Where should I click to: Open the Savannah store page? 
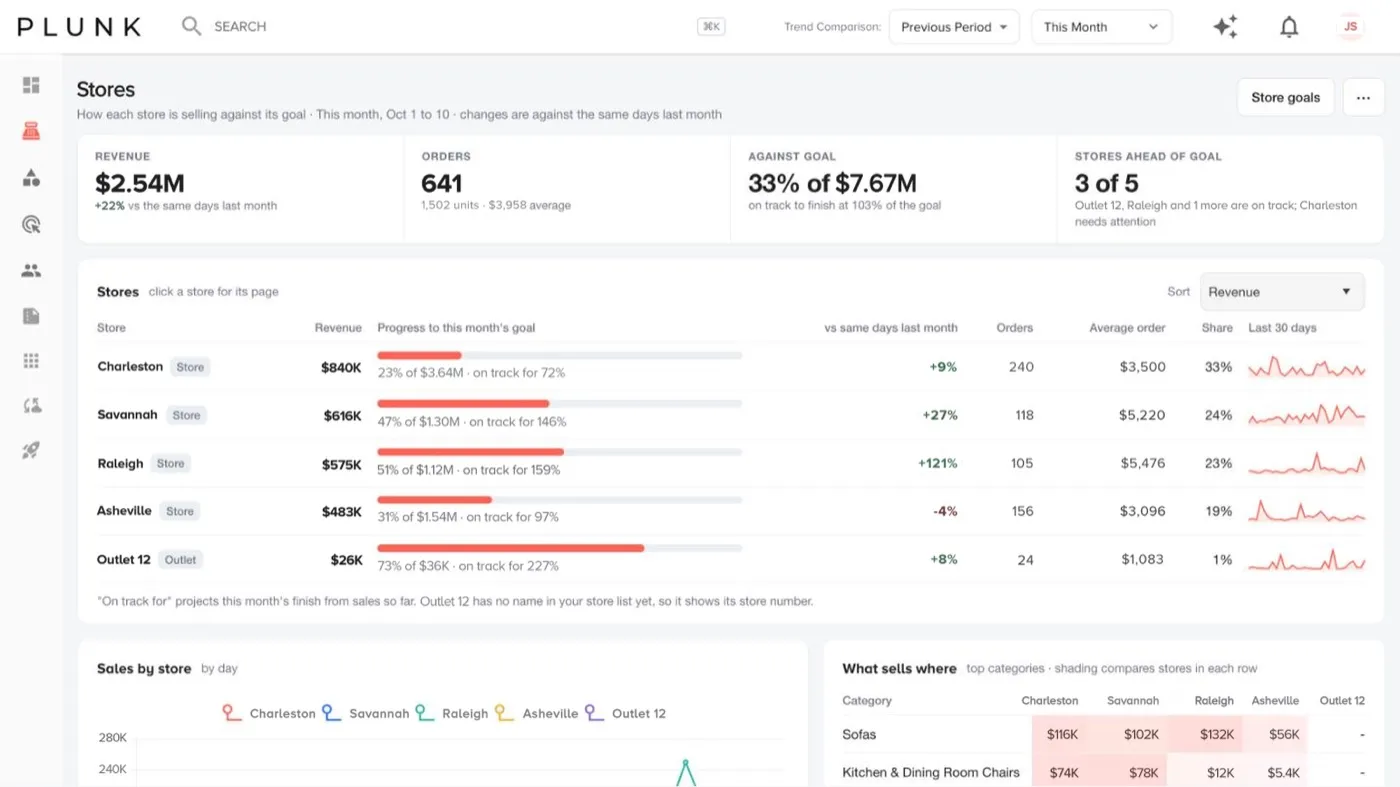pos(127,415)
